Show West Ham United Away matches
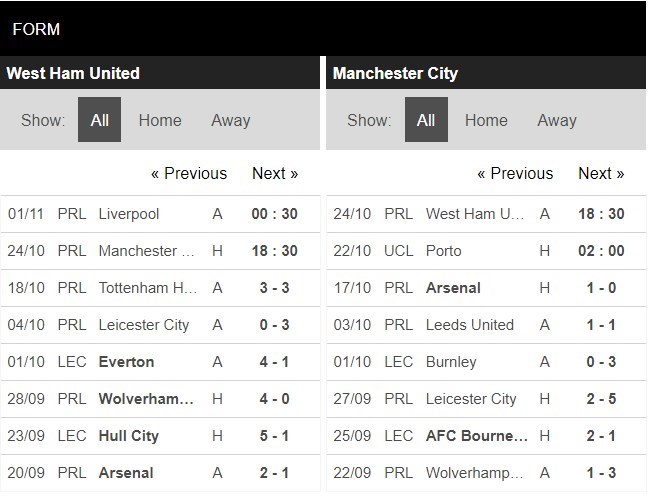 point(231,121)
